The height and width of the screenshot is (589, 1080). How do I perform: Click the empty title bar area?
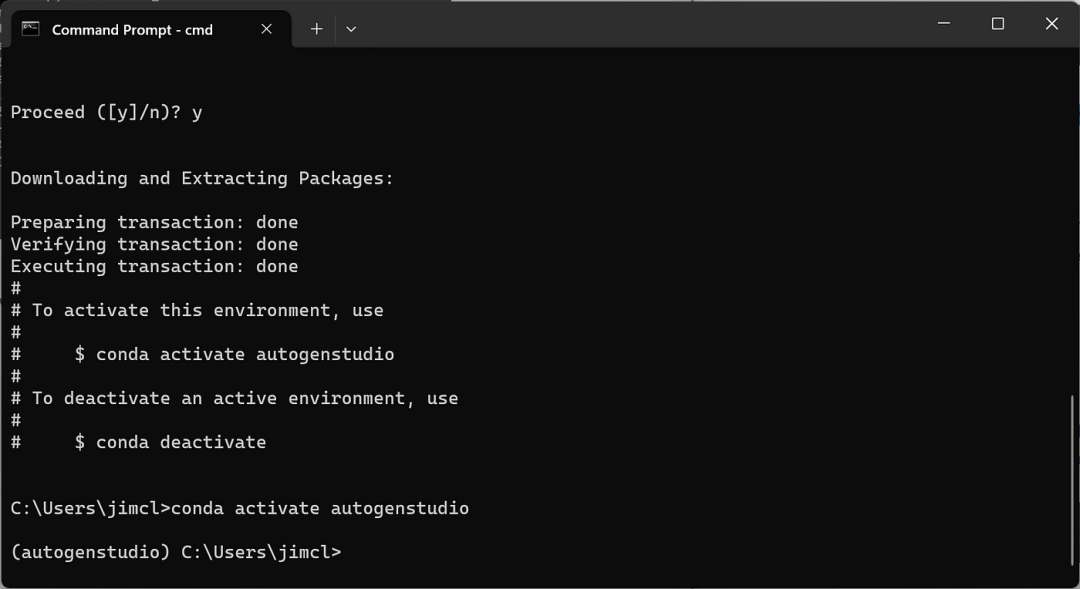(640, 24)
